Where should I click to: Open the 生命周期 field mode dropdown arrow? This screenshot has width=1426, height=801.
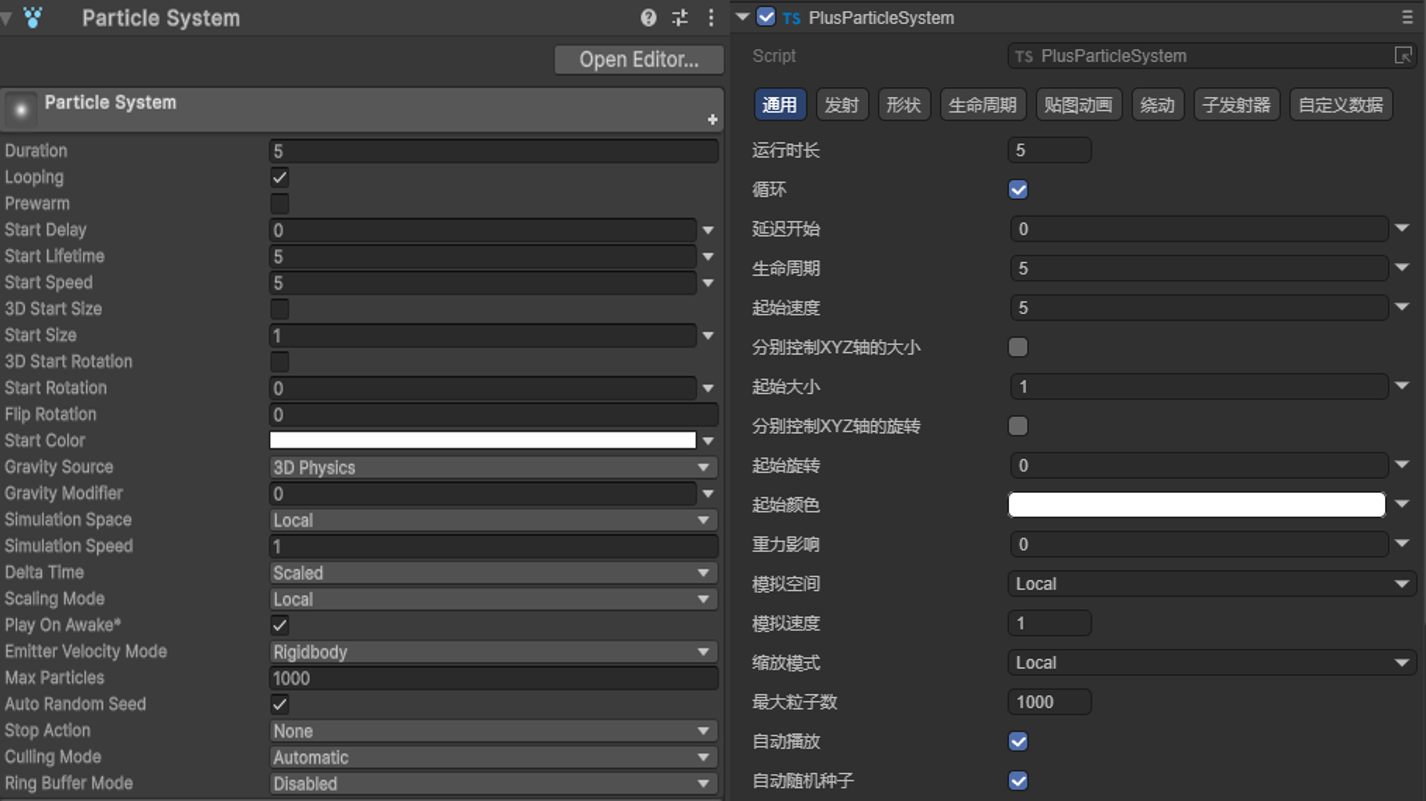pyautogui.click(x=1402, y=268)
